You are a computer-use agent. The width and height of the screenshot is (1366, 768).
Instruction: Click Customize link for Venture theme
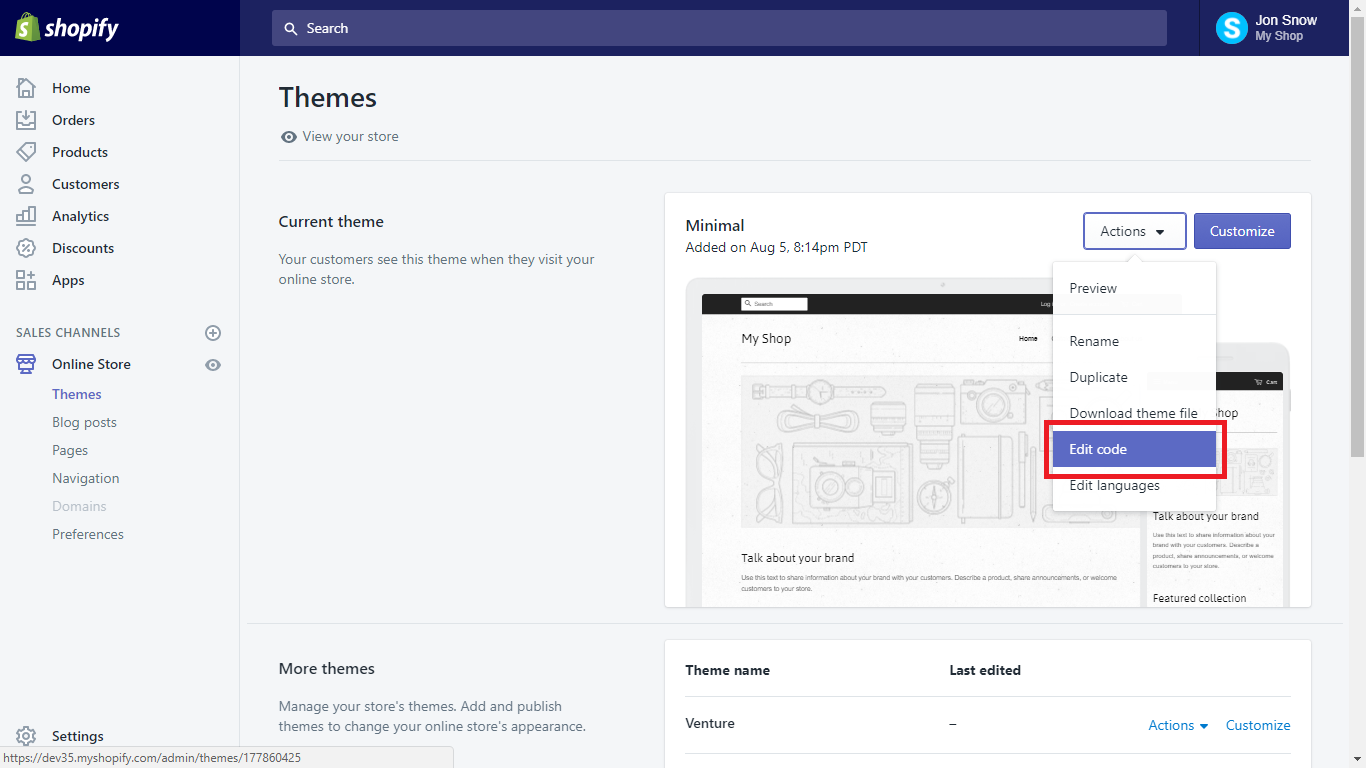(1258, 725)
